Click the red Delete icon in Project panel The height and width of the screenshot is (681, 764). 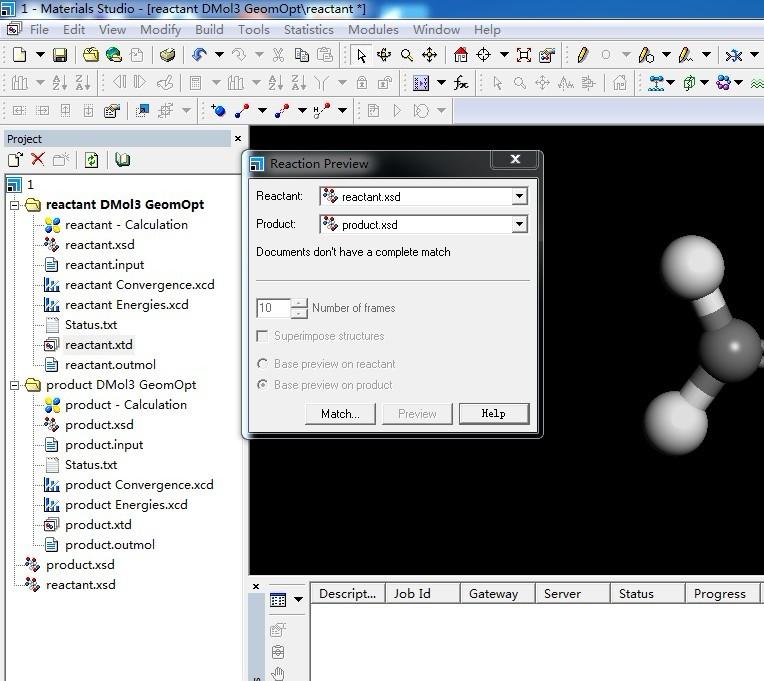38,160
